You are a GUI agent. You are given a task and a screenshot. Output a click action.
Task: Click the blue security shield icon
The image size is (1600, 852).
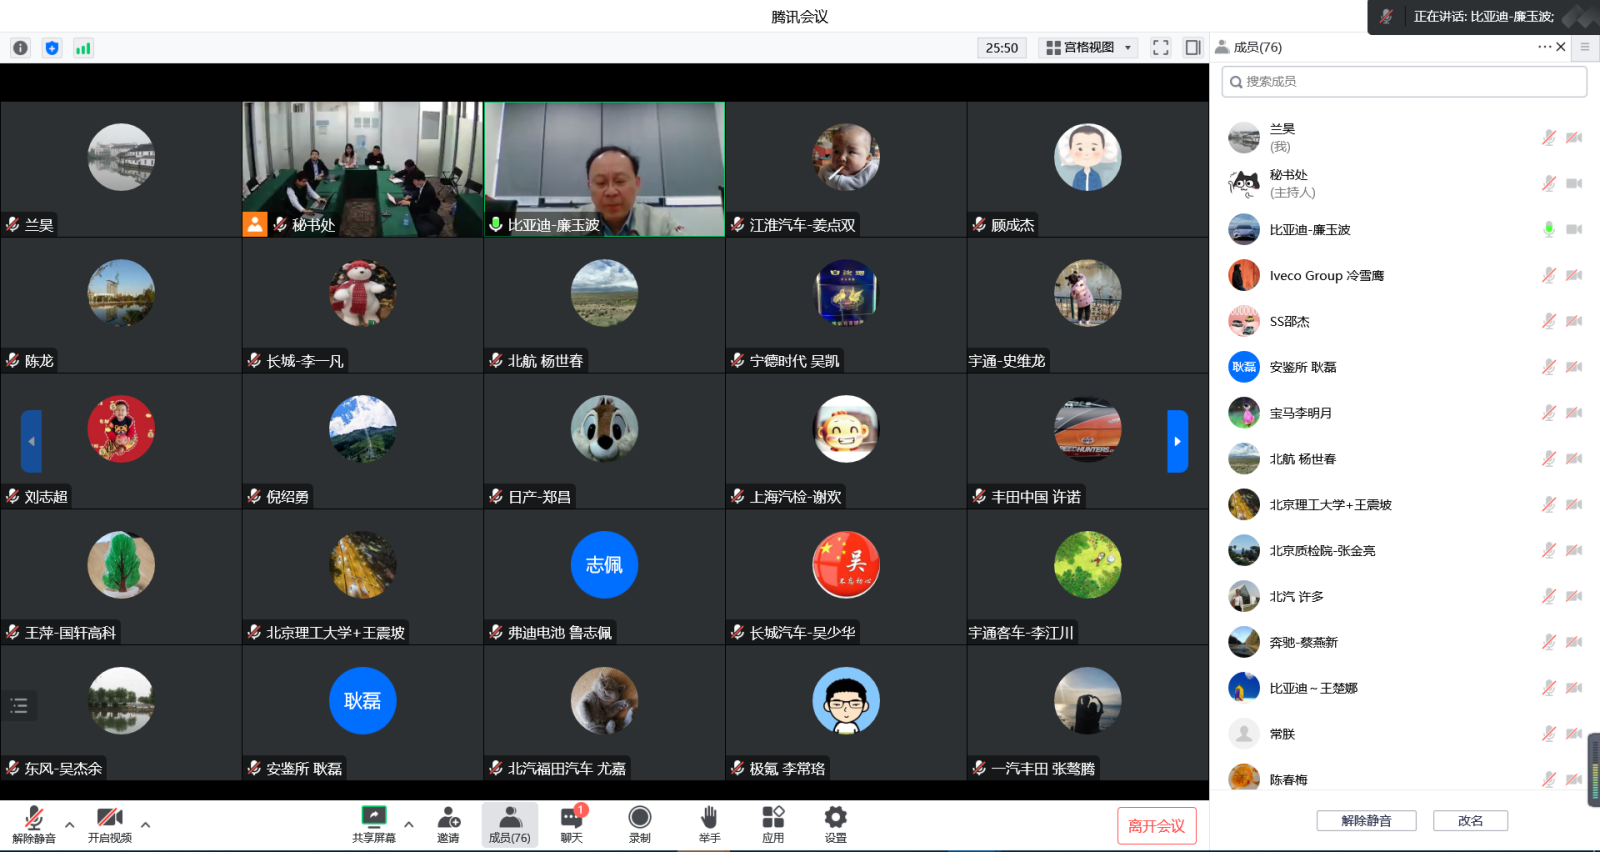coord(52,48)
